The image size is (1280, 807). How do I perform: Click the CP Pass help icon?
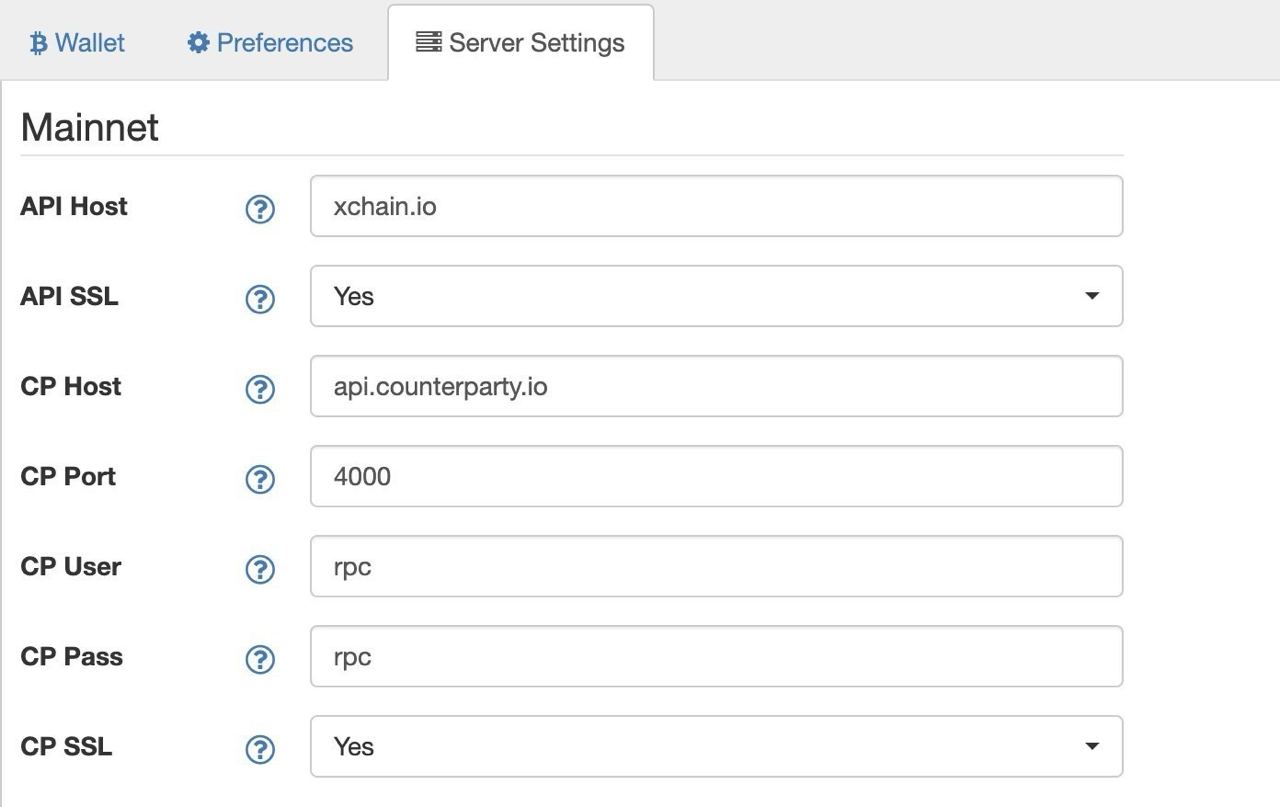coord(260,659)
